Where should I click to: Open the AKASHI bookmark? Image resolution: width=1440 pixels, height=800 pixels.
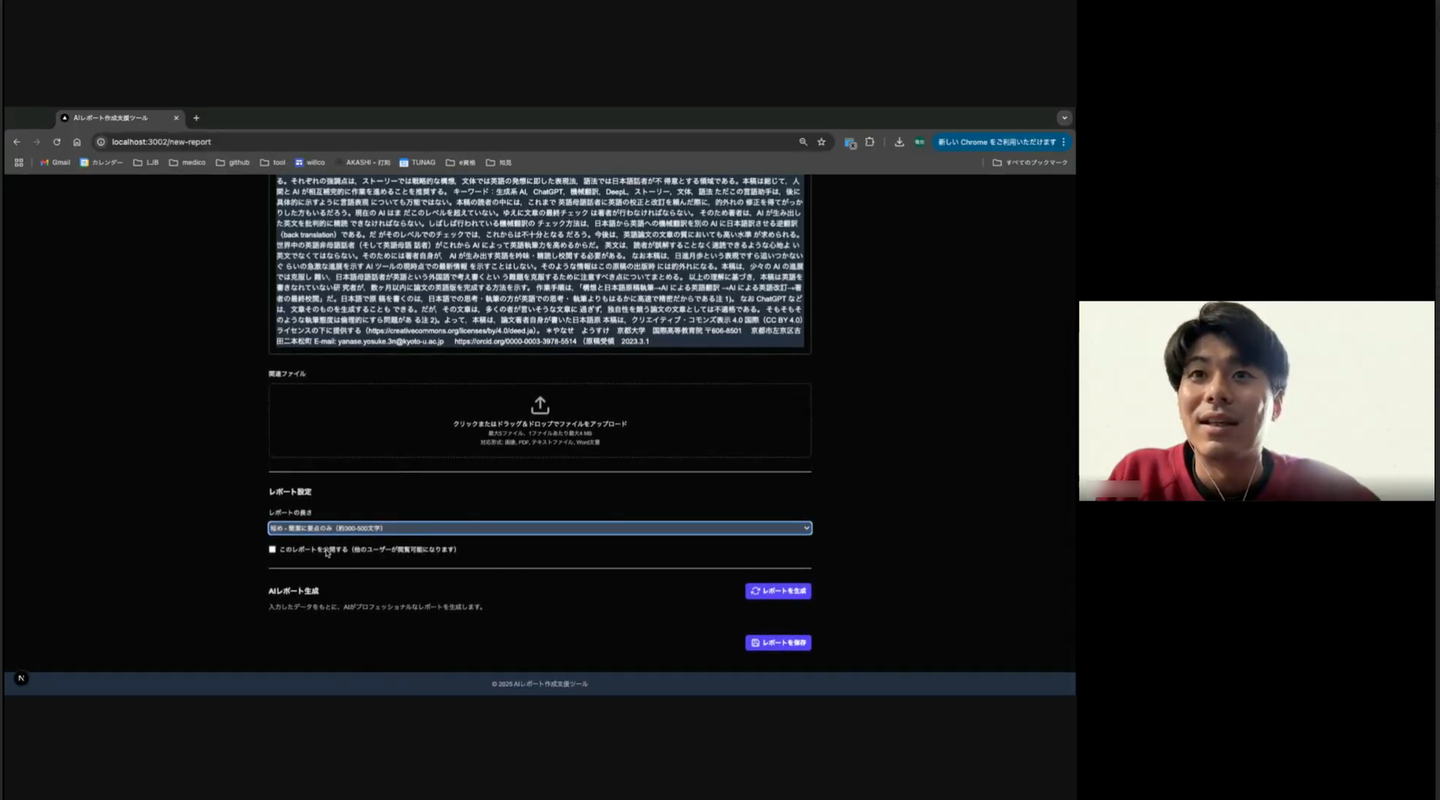tap(363, 162)
